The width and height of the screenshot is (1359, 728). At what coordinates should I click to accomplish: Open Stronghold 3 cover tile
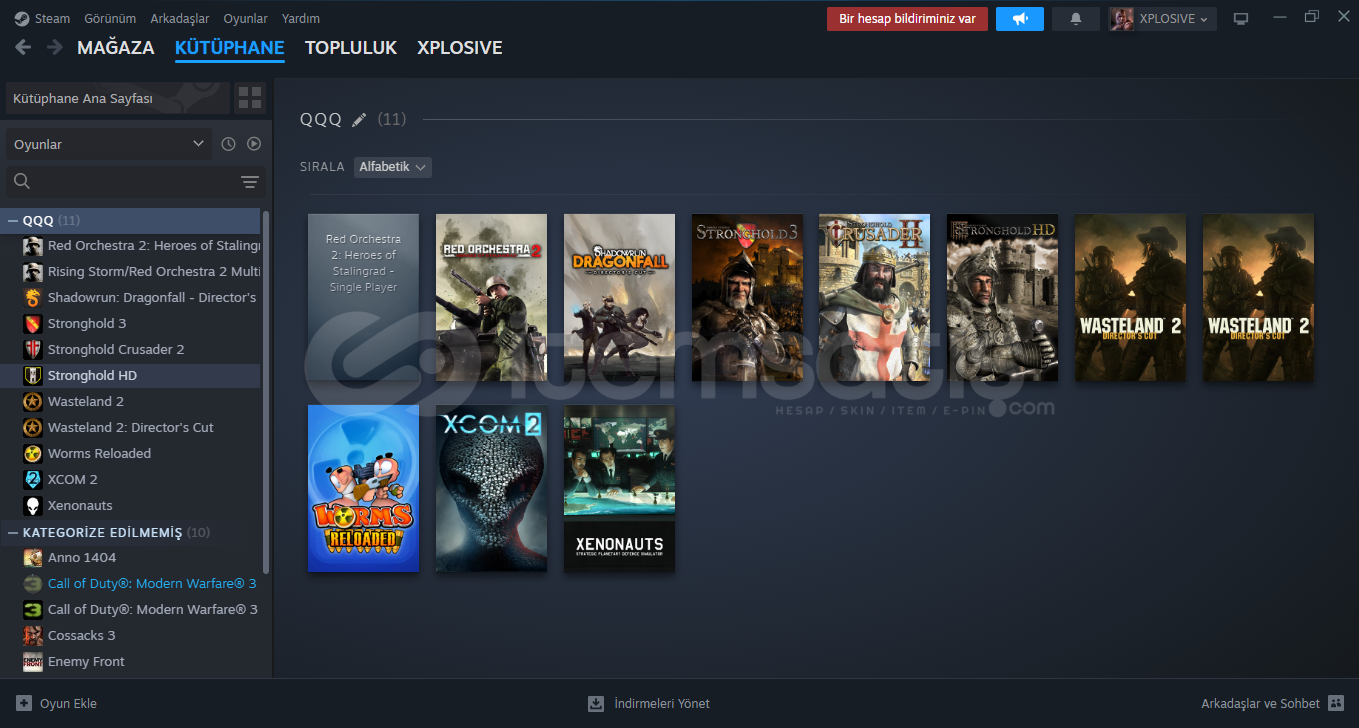click(x=747, y=297)
